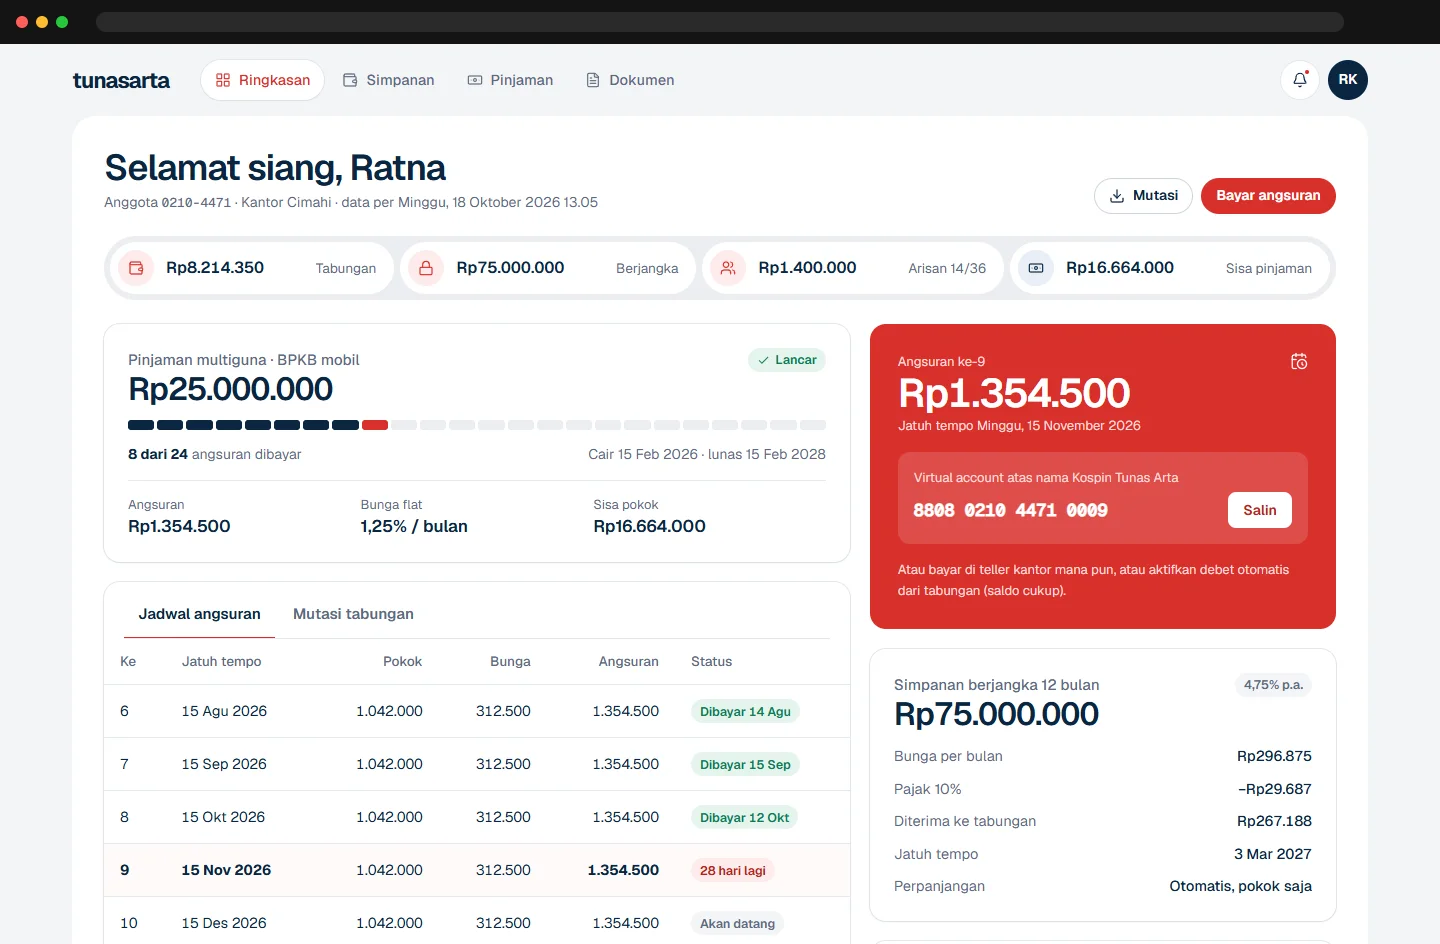
Task: Switch to the Mutasi tabungan tab
Action: [x=353, y=614]
